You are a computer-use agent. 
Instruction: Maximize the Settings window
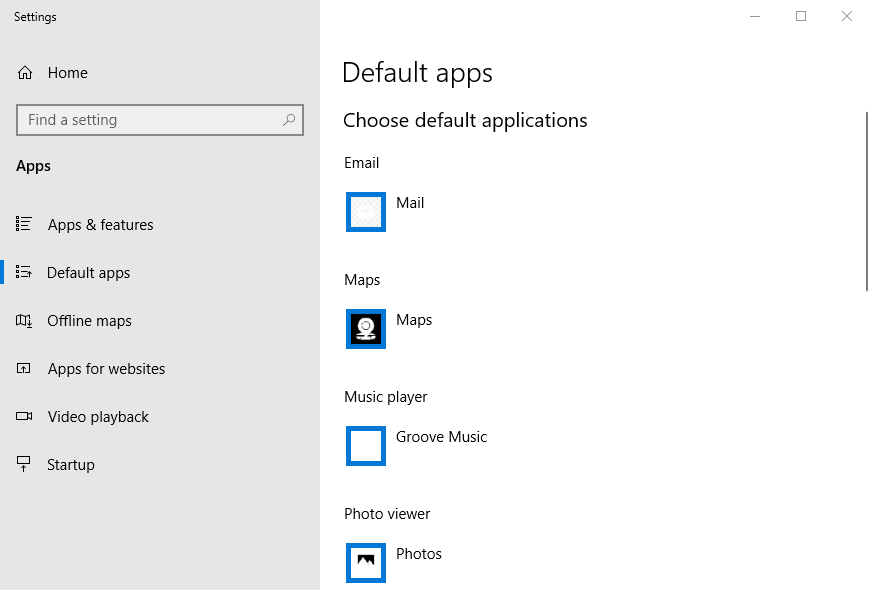coord(801,16)
